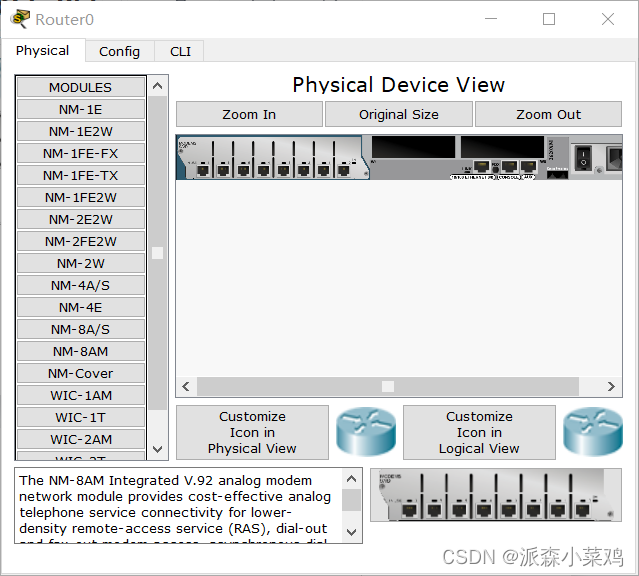Select the NM-2E2W module

click(81, 219)
